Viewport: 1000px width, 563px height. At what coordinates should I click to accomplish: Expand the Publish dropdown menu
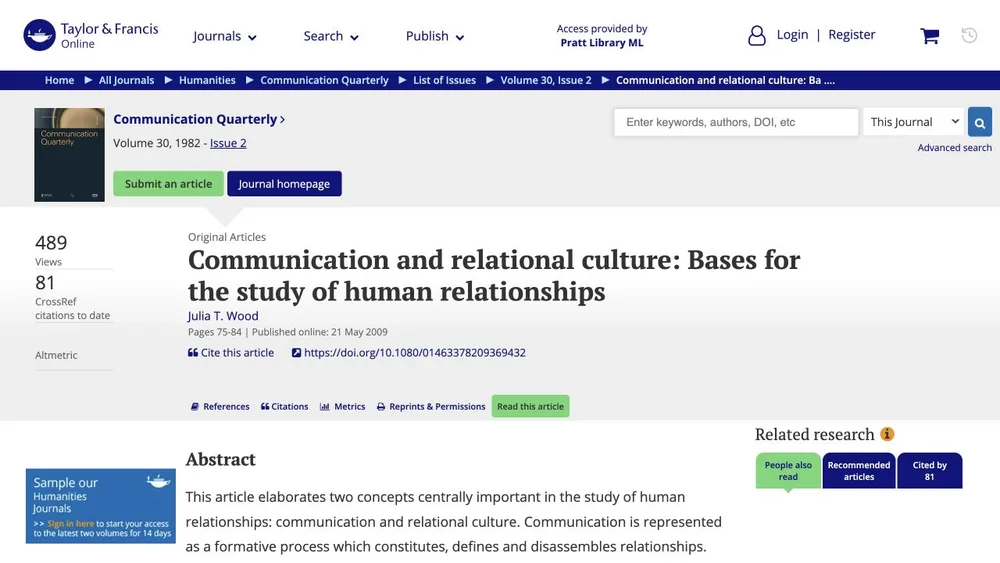pyautogui.click(x=435, y=36)
